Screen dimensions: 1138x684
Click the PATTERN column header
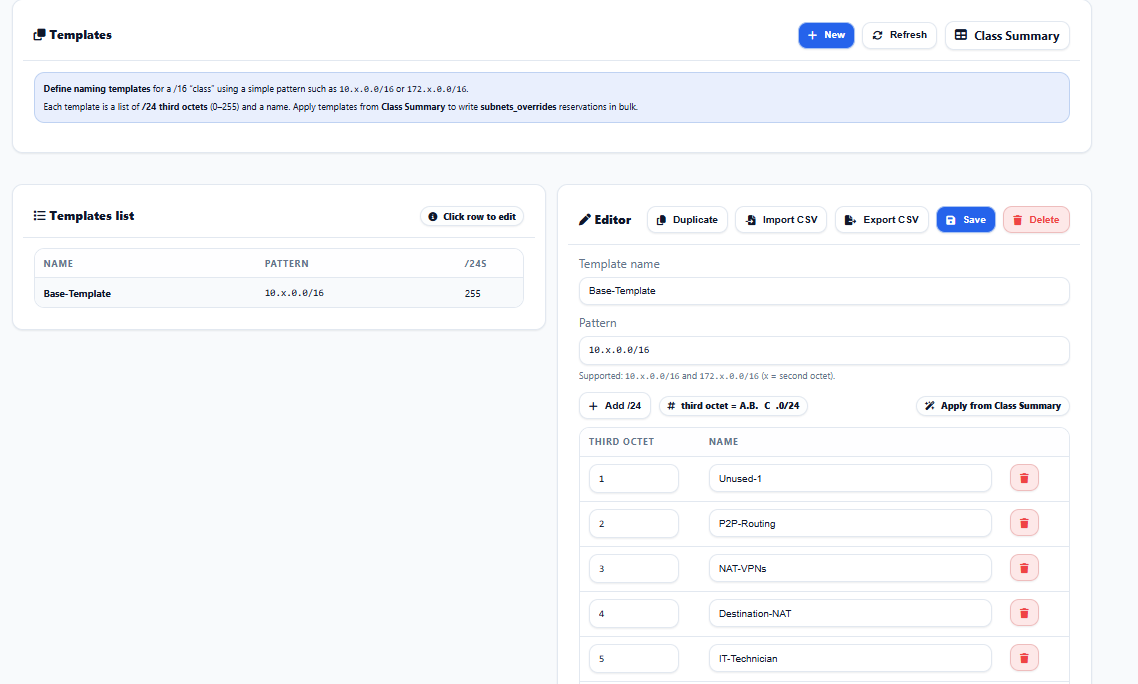(x=287, y=264)
